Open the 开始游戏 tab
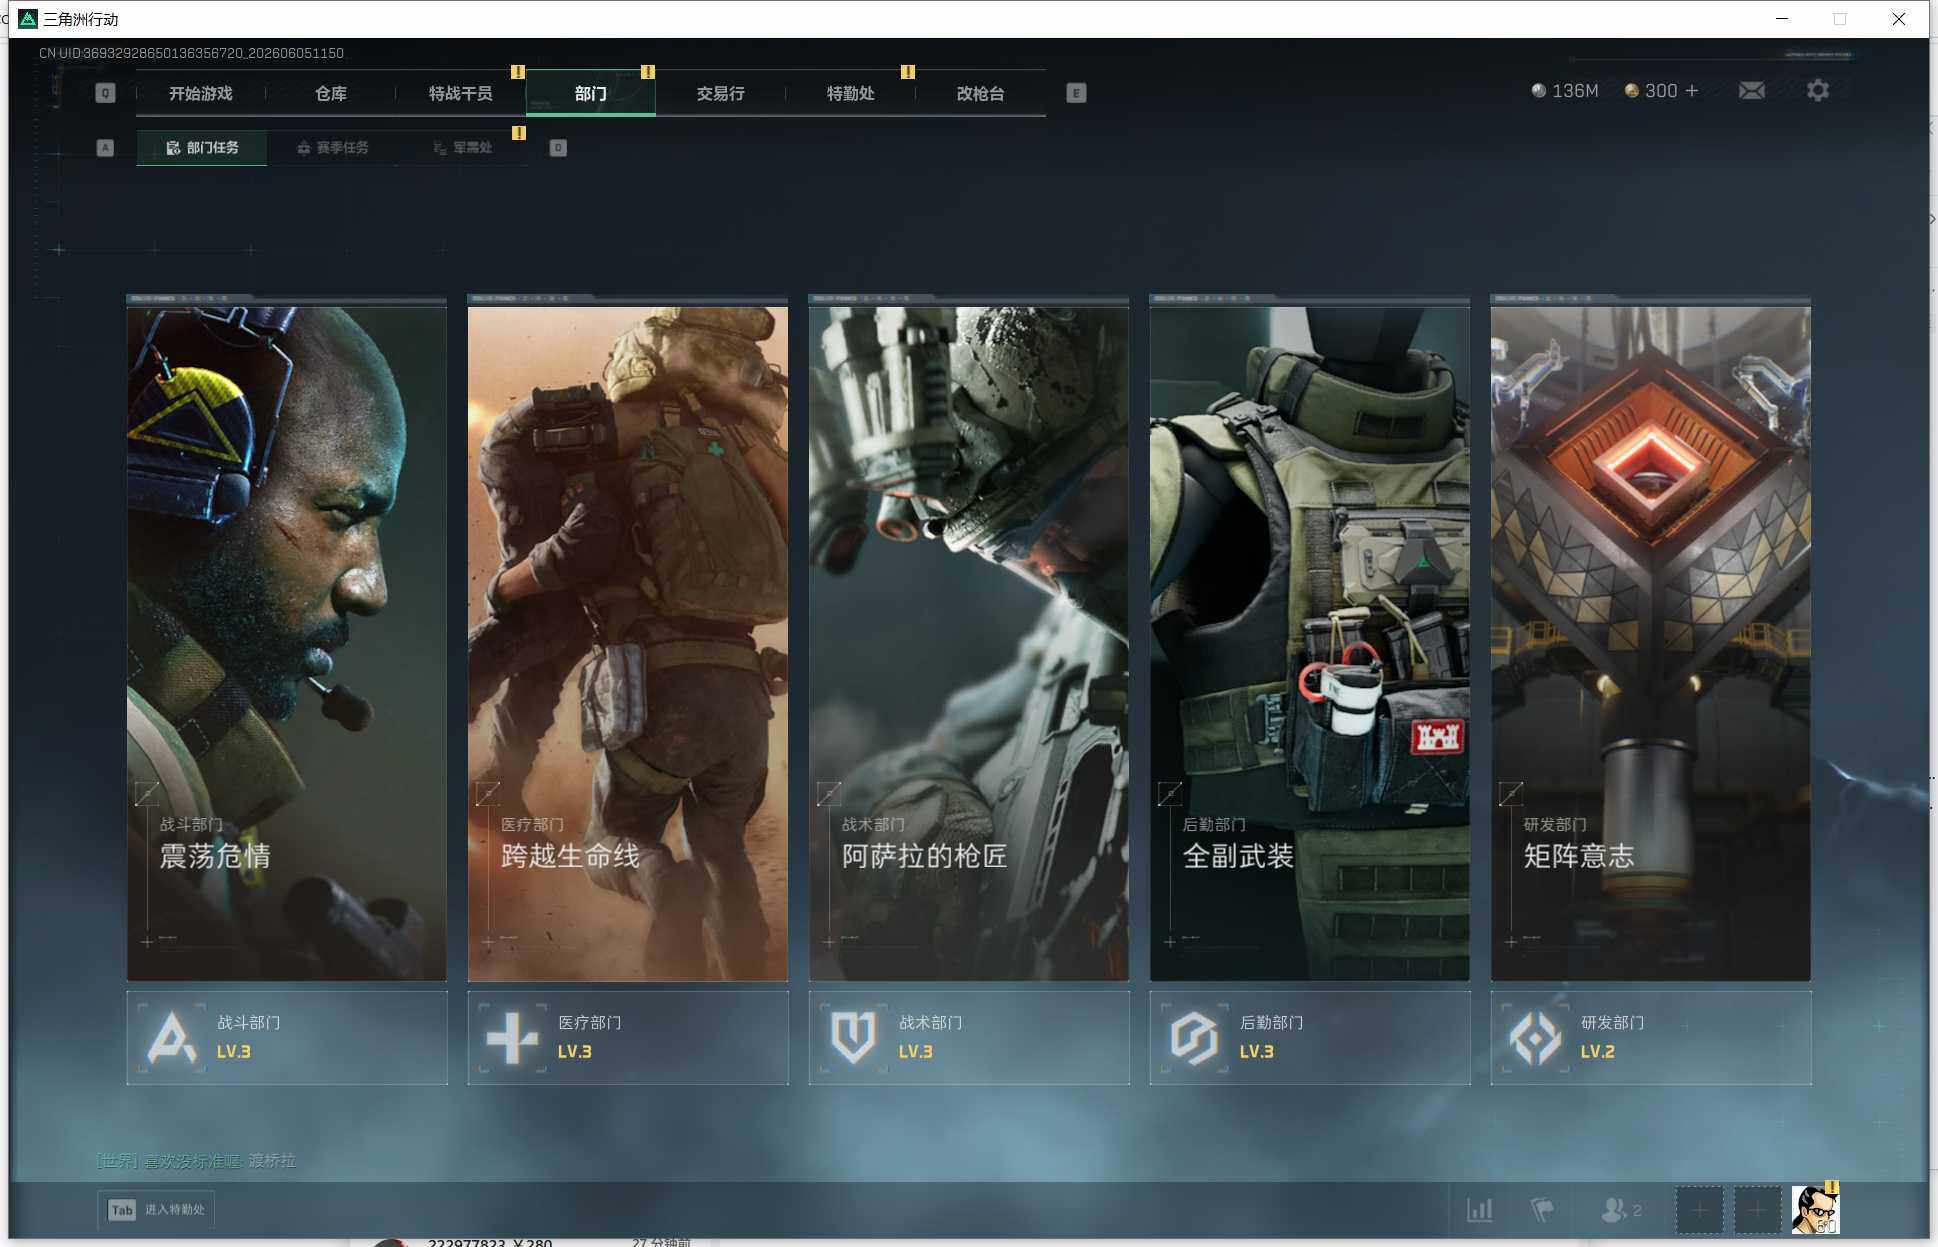This screenshot has width=1938, height=1247. (201, 93)
